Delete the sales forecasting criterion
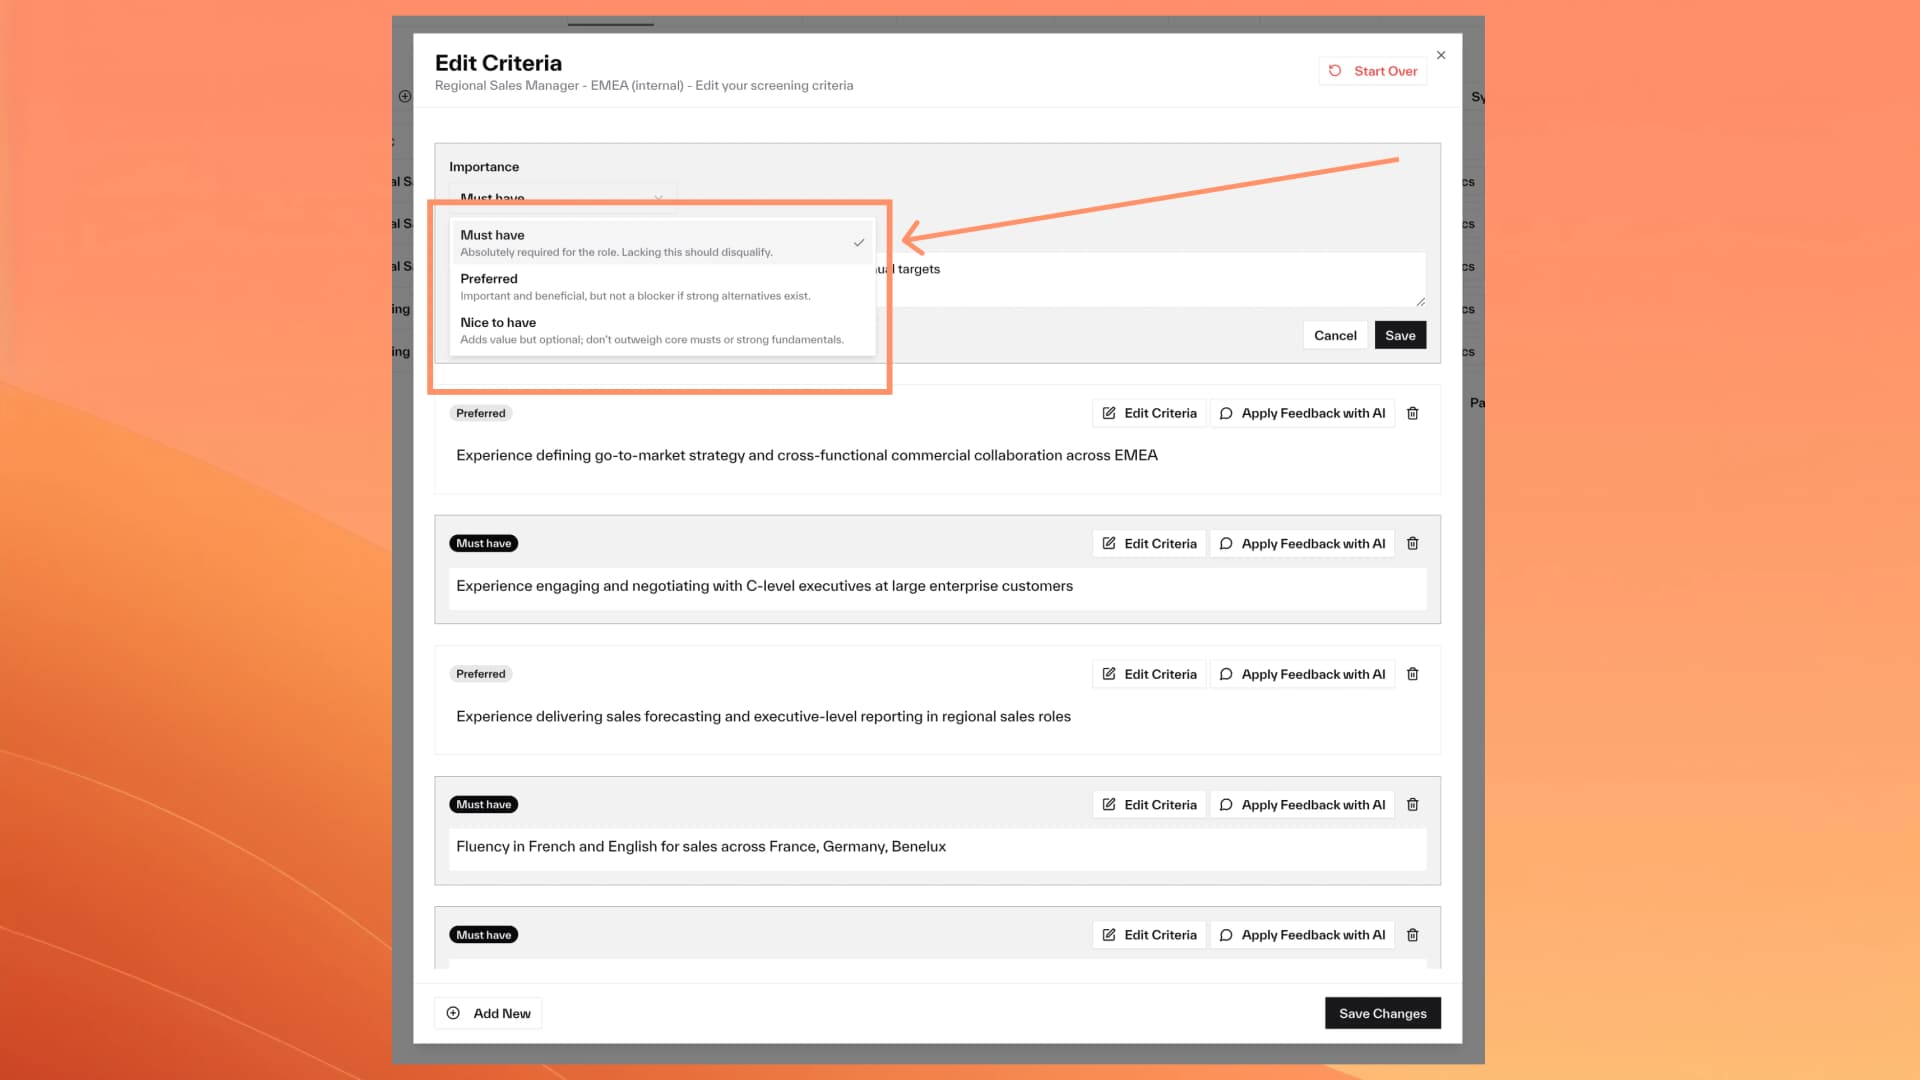The width and height of the screenshot is (1920, 1080). (1413, 674)
